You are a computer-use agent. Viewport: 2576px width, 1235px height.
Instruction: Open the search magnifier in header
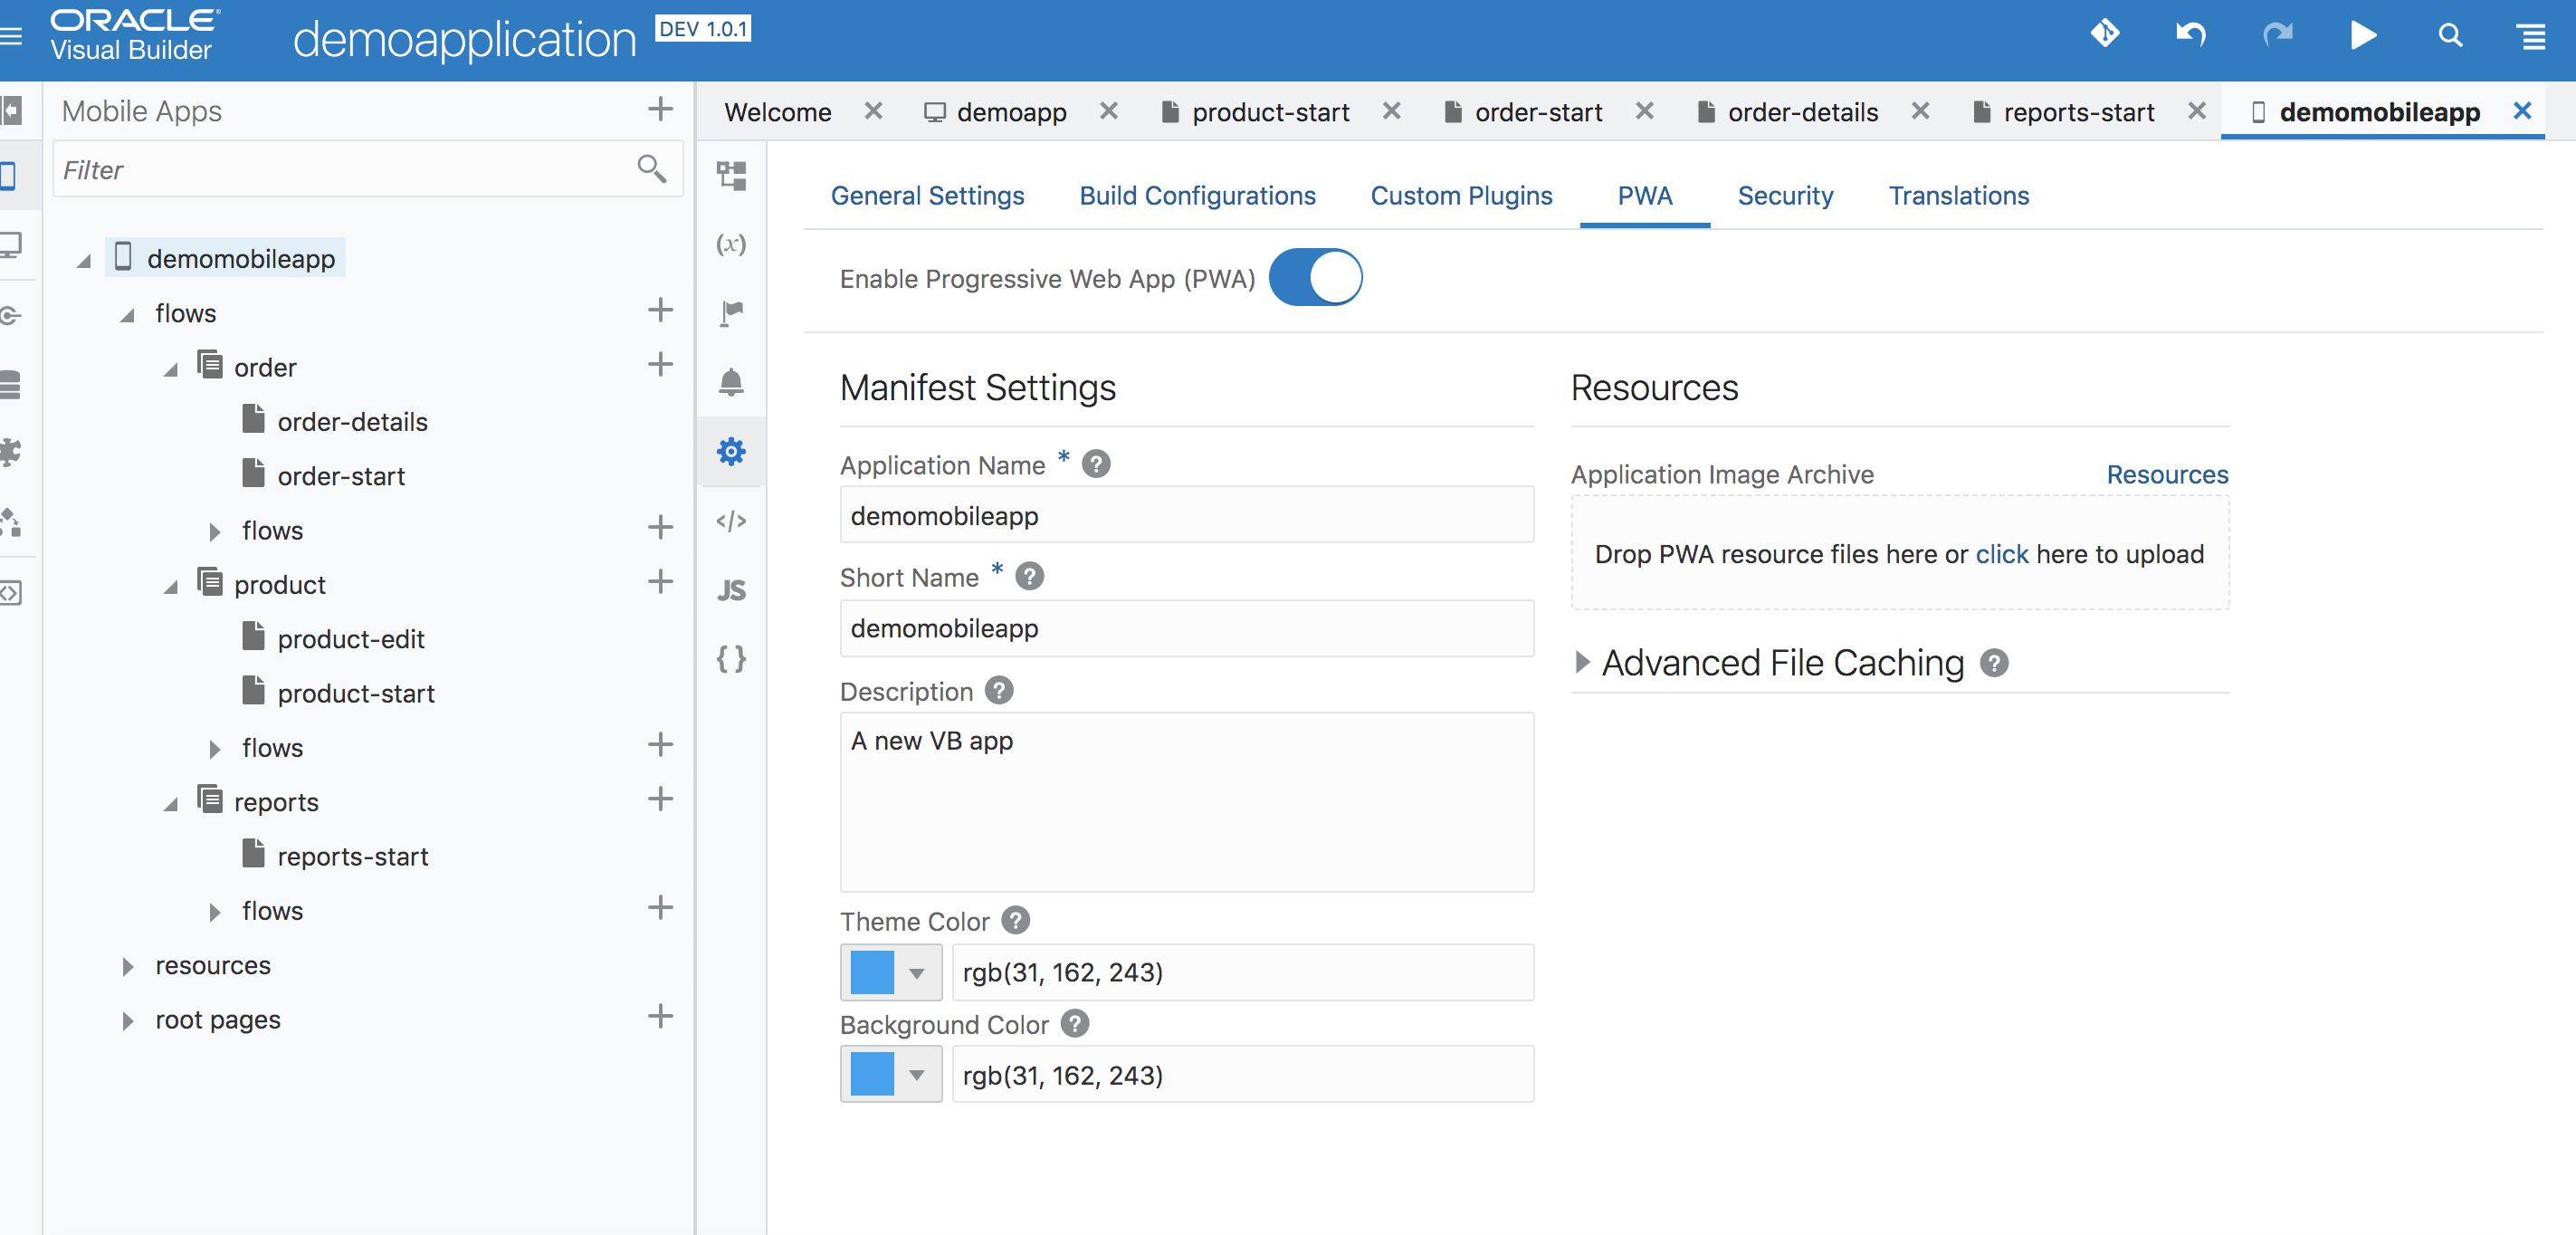(2450, 35)
